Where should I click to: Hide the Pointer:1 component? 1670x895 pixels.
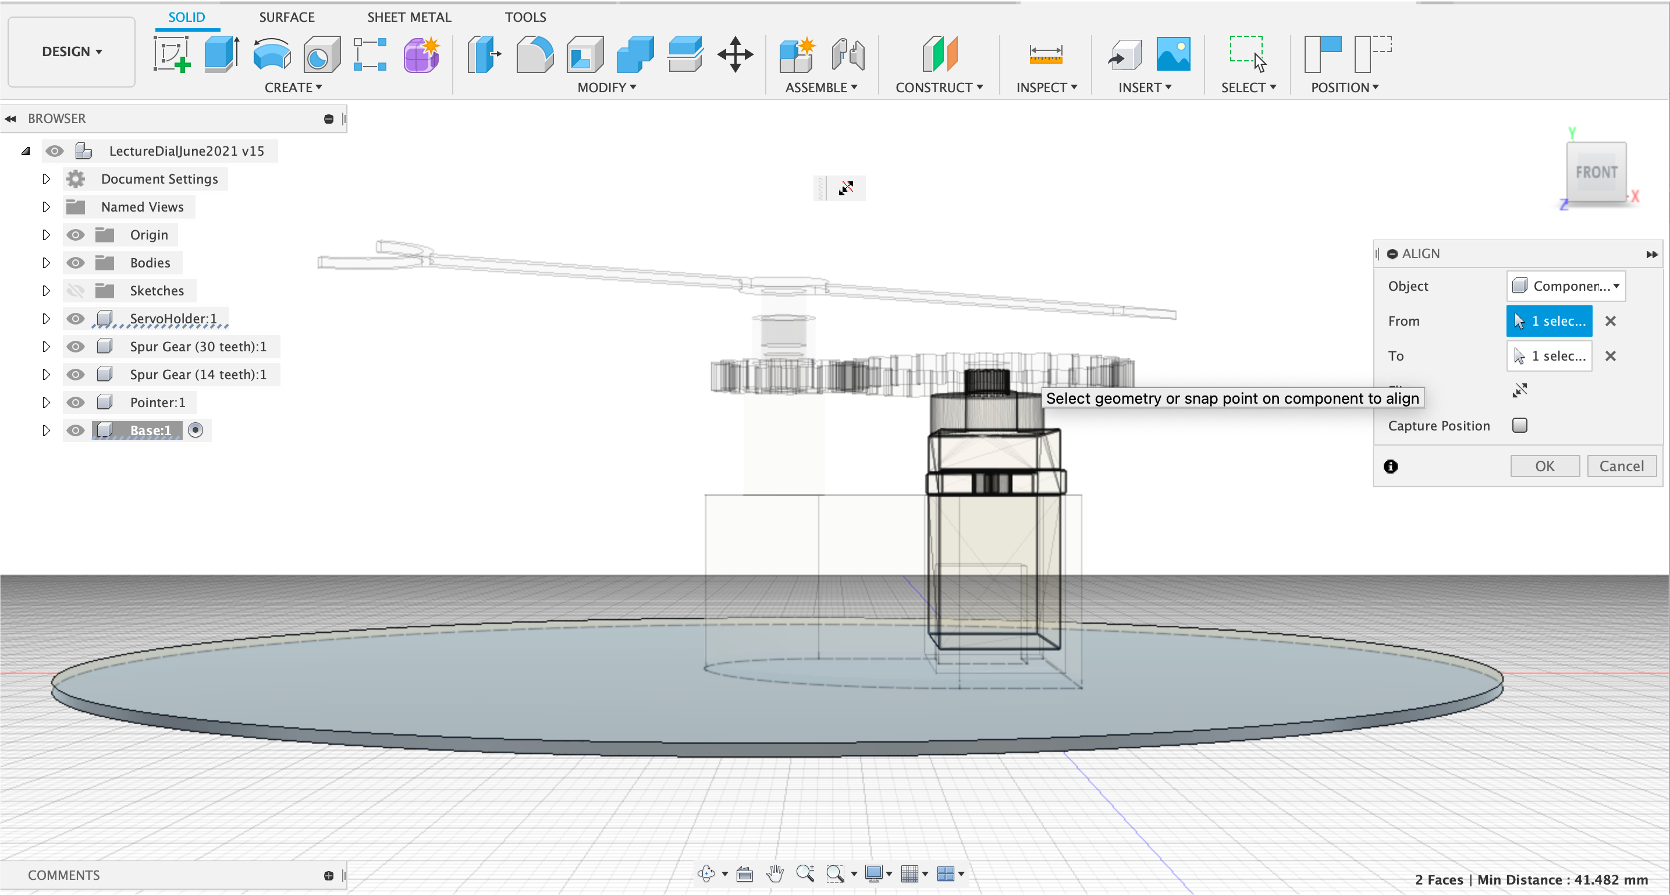tap(76, 403)
